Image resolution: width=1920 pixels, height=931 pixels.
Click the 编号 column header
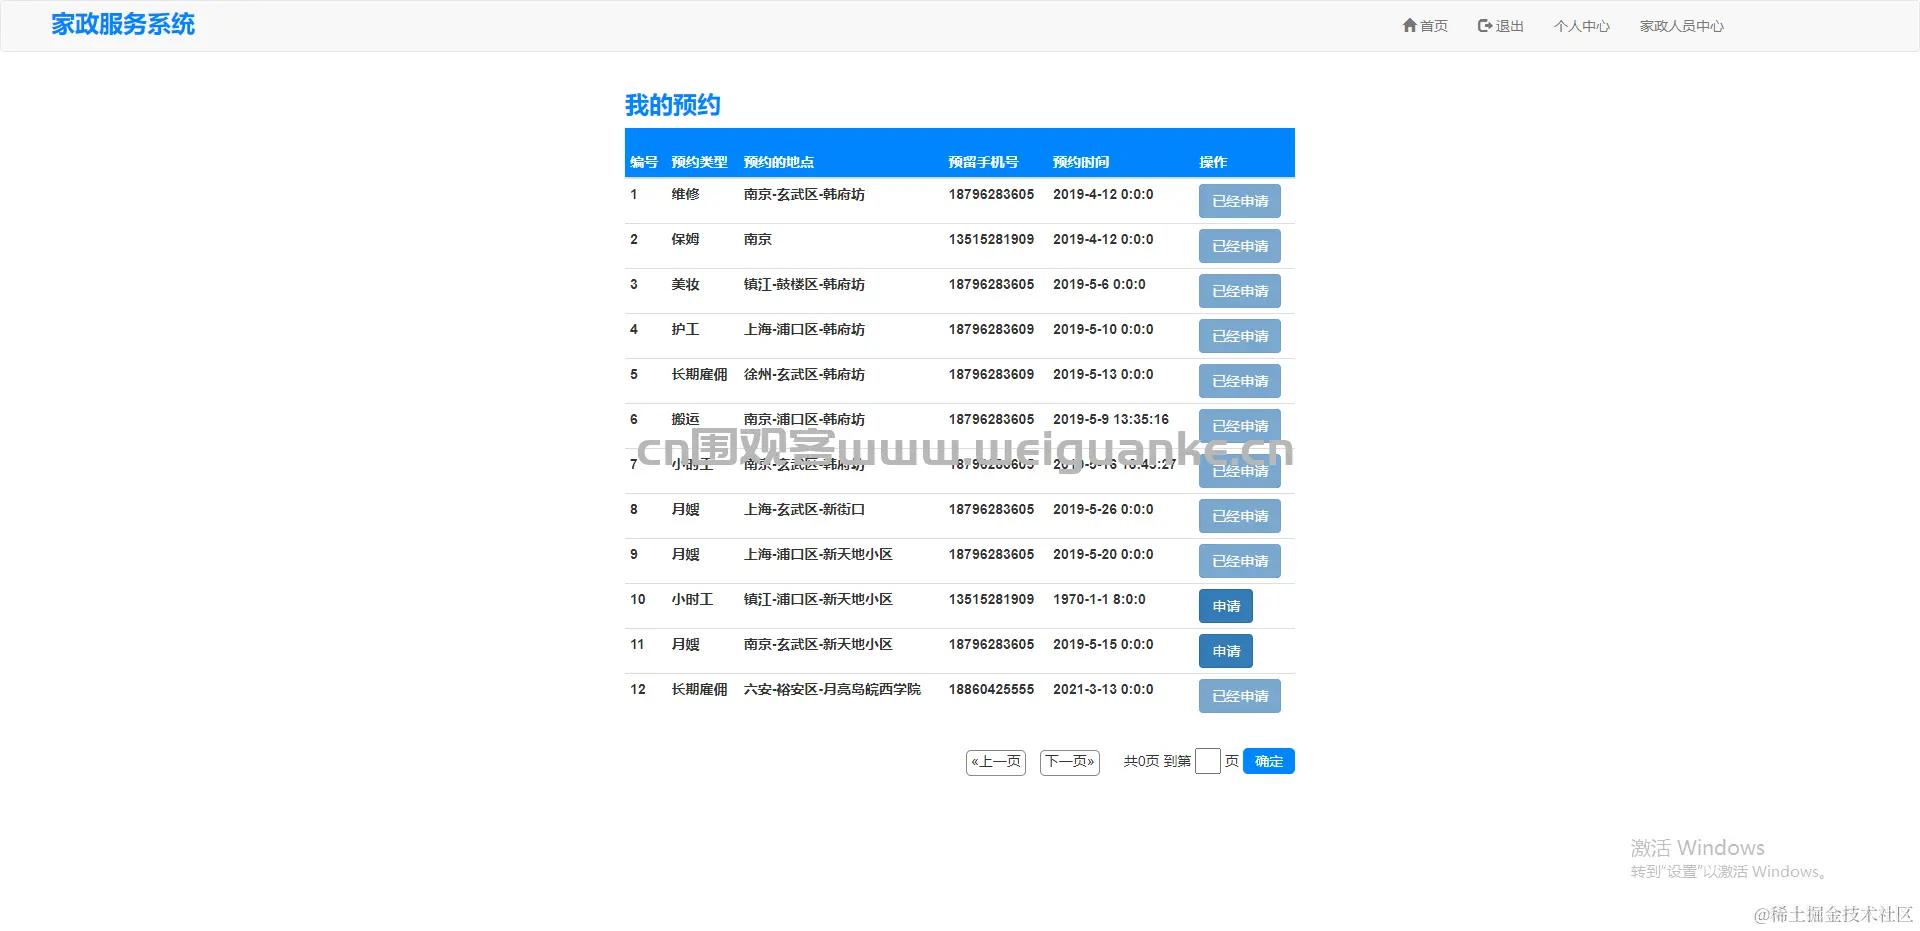pyautogui.click(x=644, y=162)
